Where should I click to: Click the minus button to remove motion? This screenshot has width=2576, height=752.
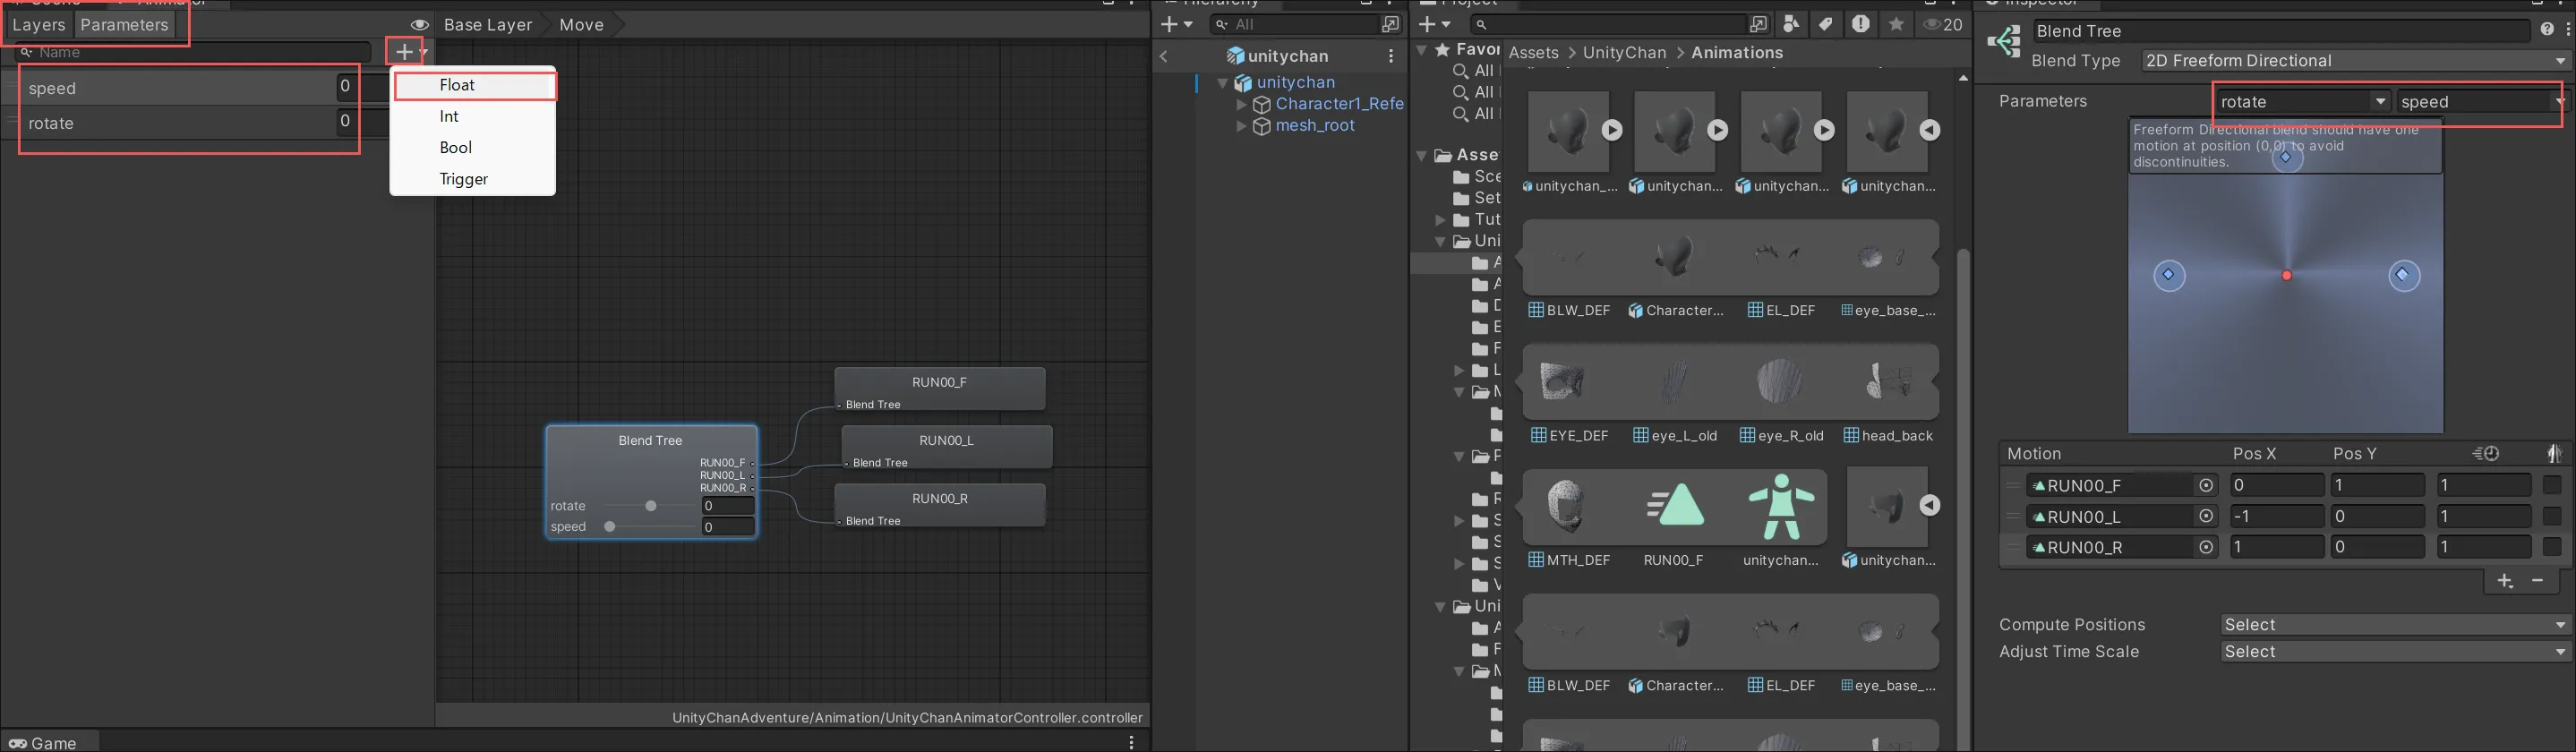point(2538,581)
